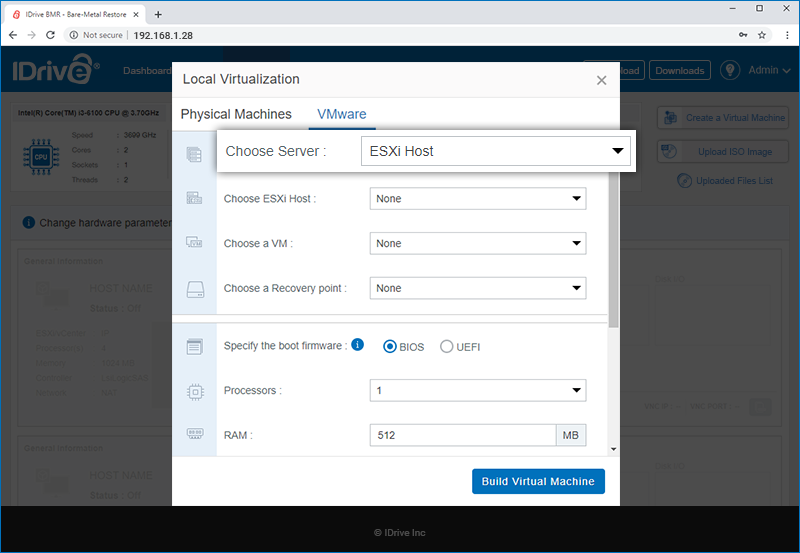Switch to the Physical Machines tab
This screenshot has height=553, width=800.
coord(236,114)
